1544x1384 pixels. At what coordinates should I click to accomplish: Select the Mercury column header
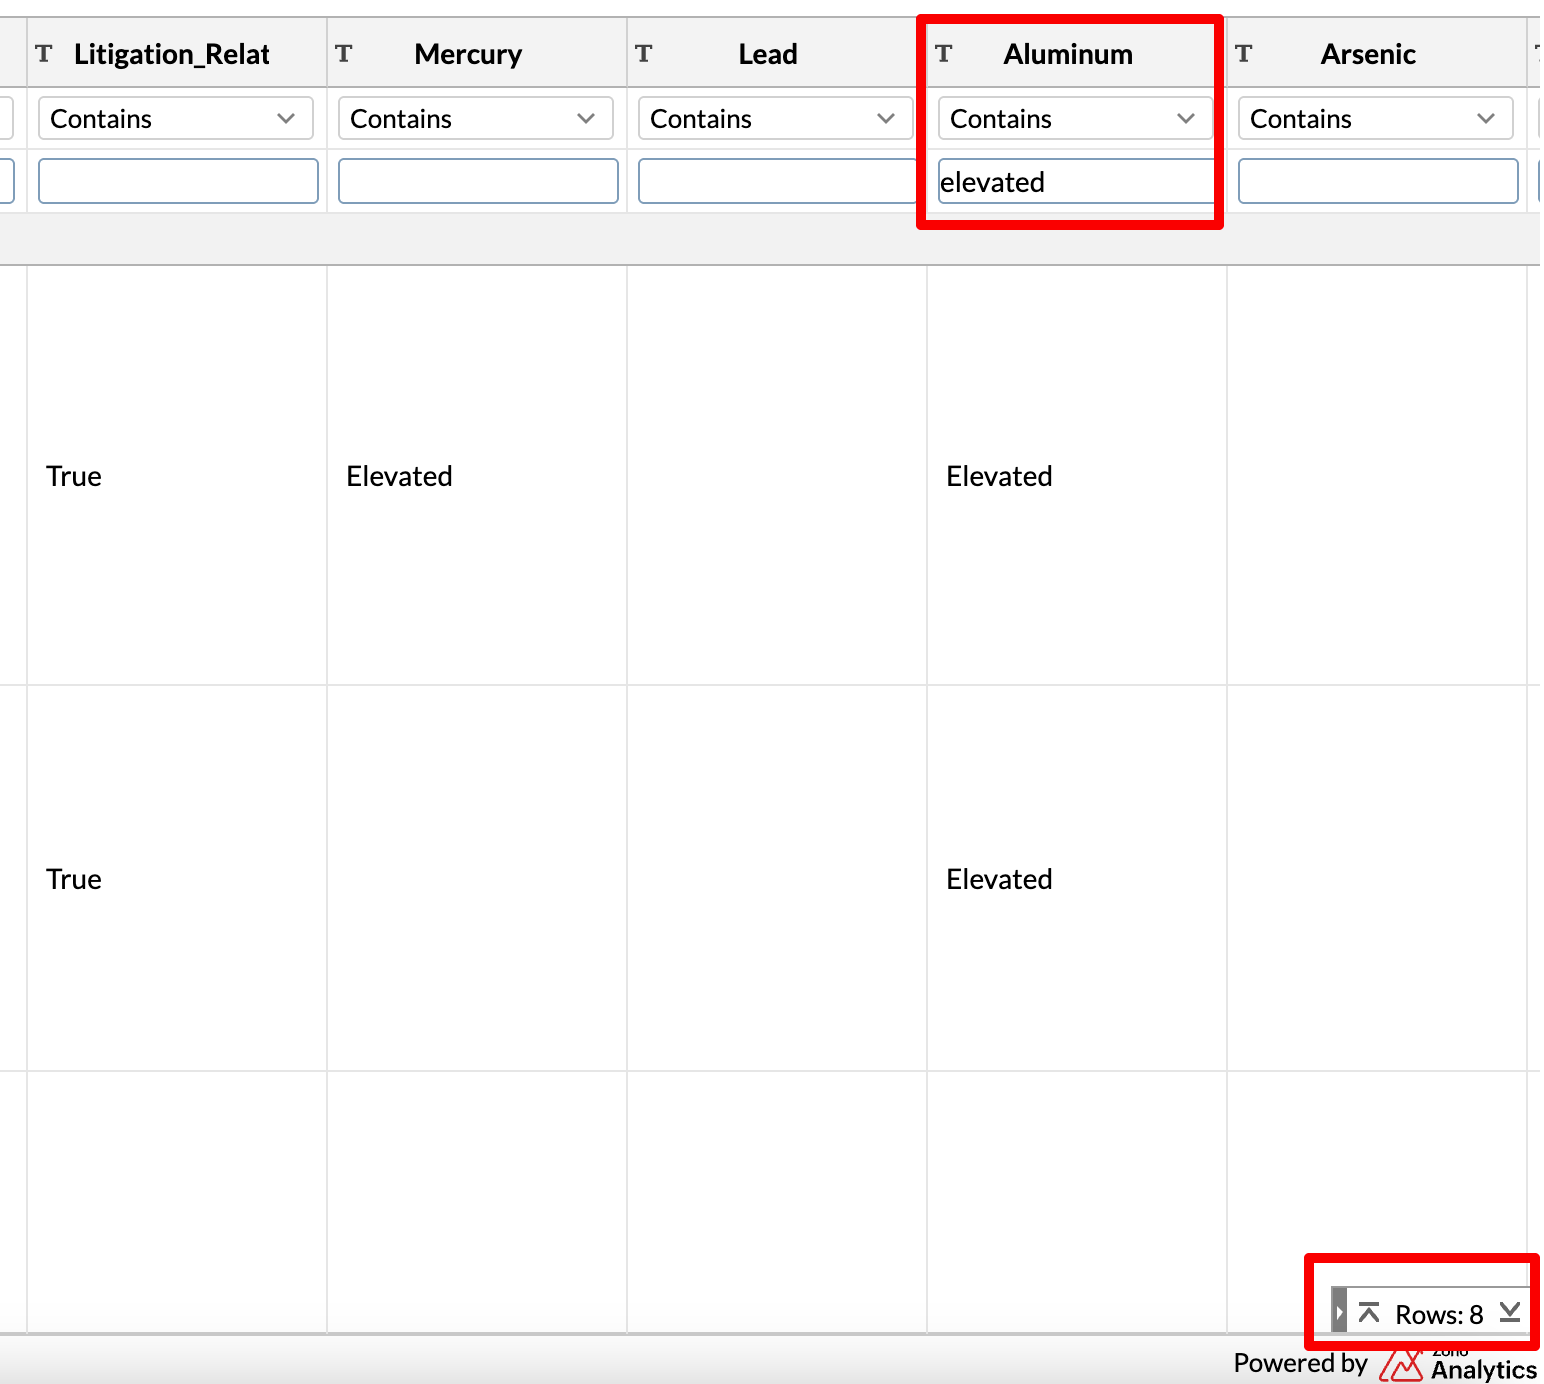477,53
